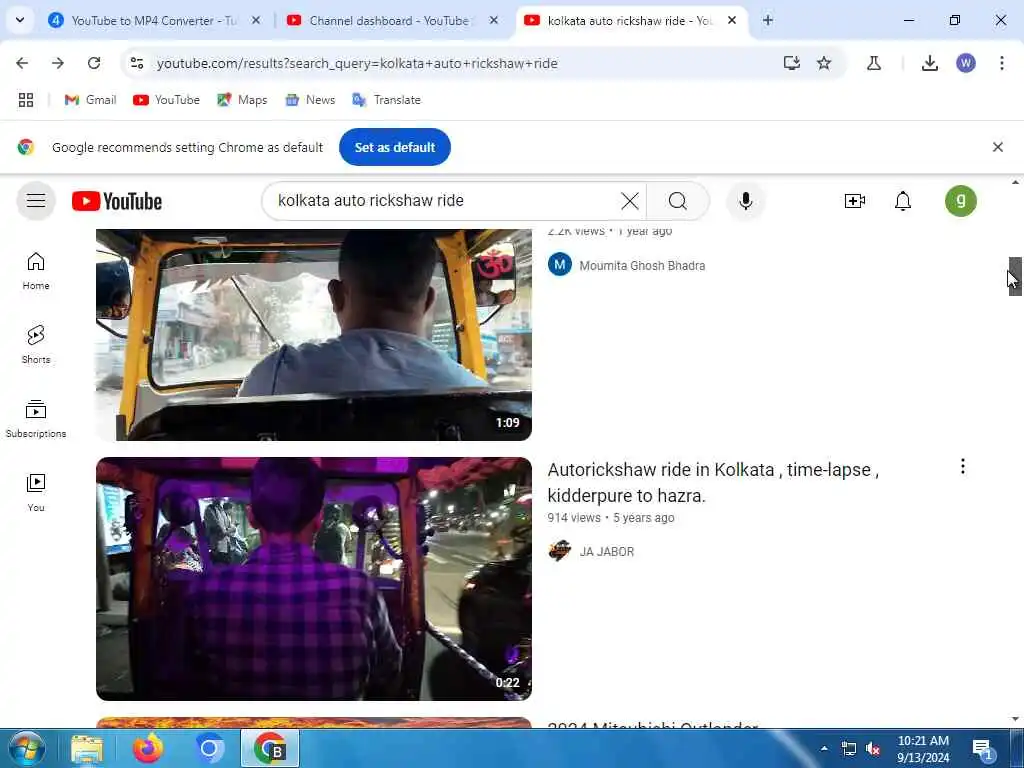The height and width of the screenshot is (768, 1024).
Task: Click in the YouTube search box
Action: pyautogui.click(x=444, y=201)
